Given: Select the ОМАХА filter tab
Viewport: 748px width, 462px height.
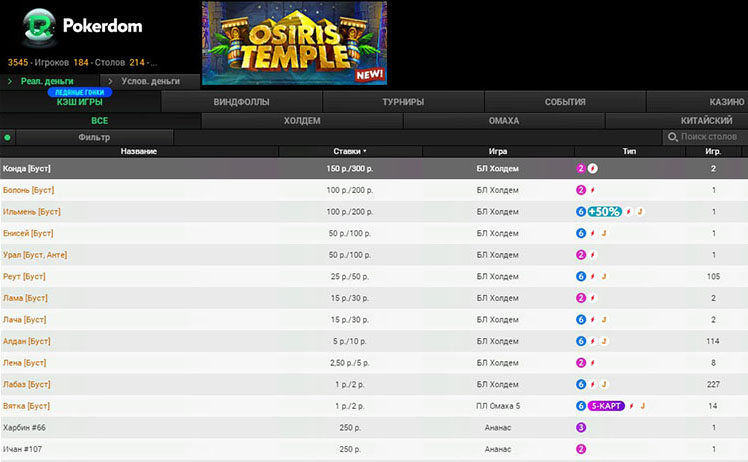Looking at the screenshot, I should (x=504, y=121).
